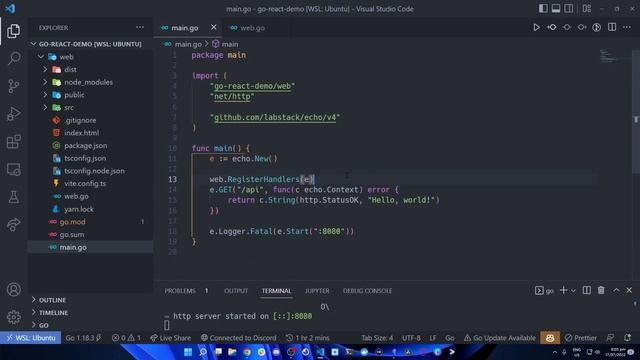The image size is (640, 360).
Task: Open the Accounts menu icon
Action: click(13, 289)
